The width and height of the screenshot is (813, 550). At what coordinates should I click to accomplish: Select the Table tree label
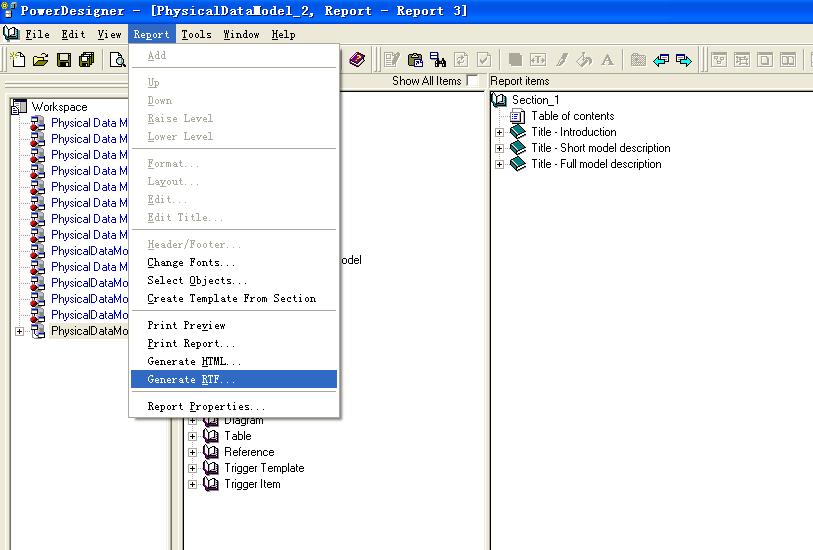coord(237,436)
